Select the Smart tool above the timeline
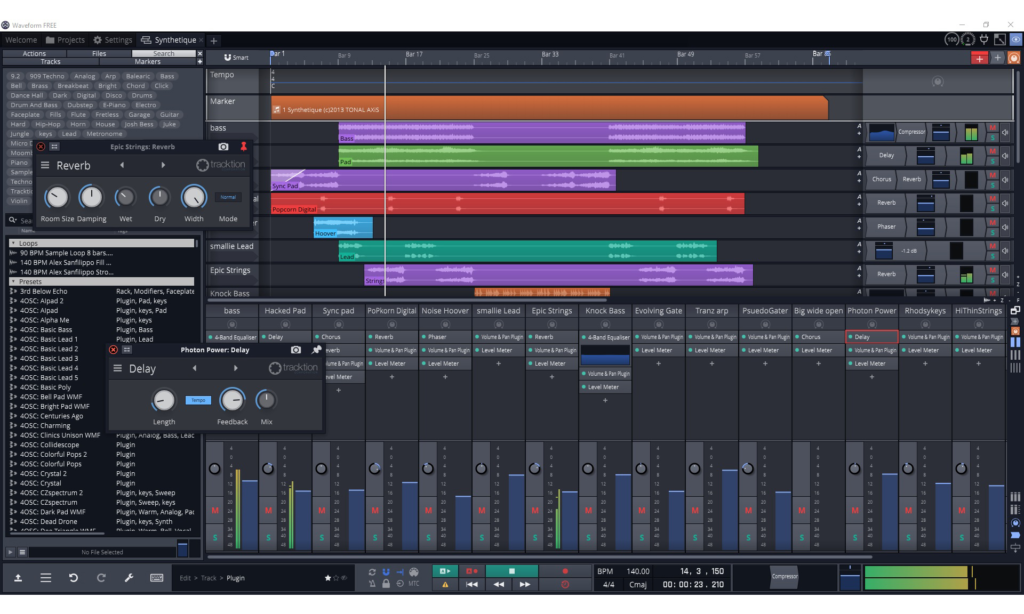The height and width of the screenshot is (614, 1024). point(237,57)
